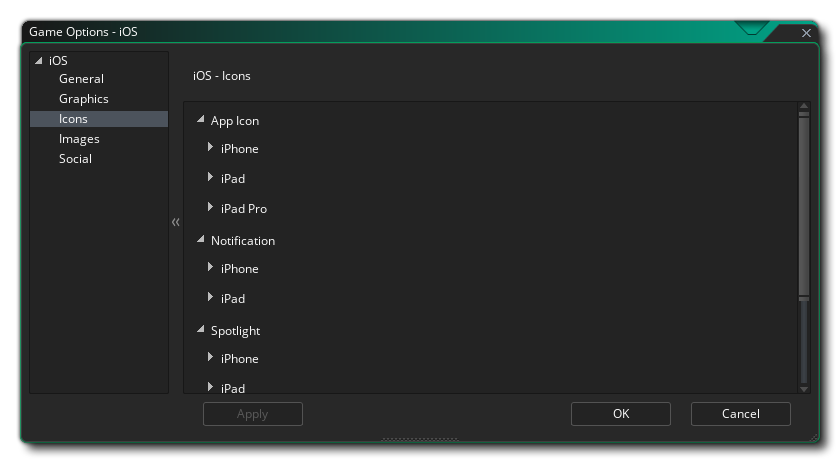Collapse sidebar with double-chevron arrow
The image size is (840, 463).
click(x=176, y=222)
